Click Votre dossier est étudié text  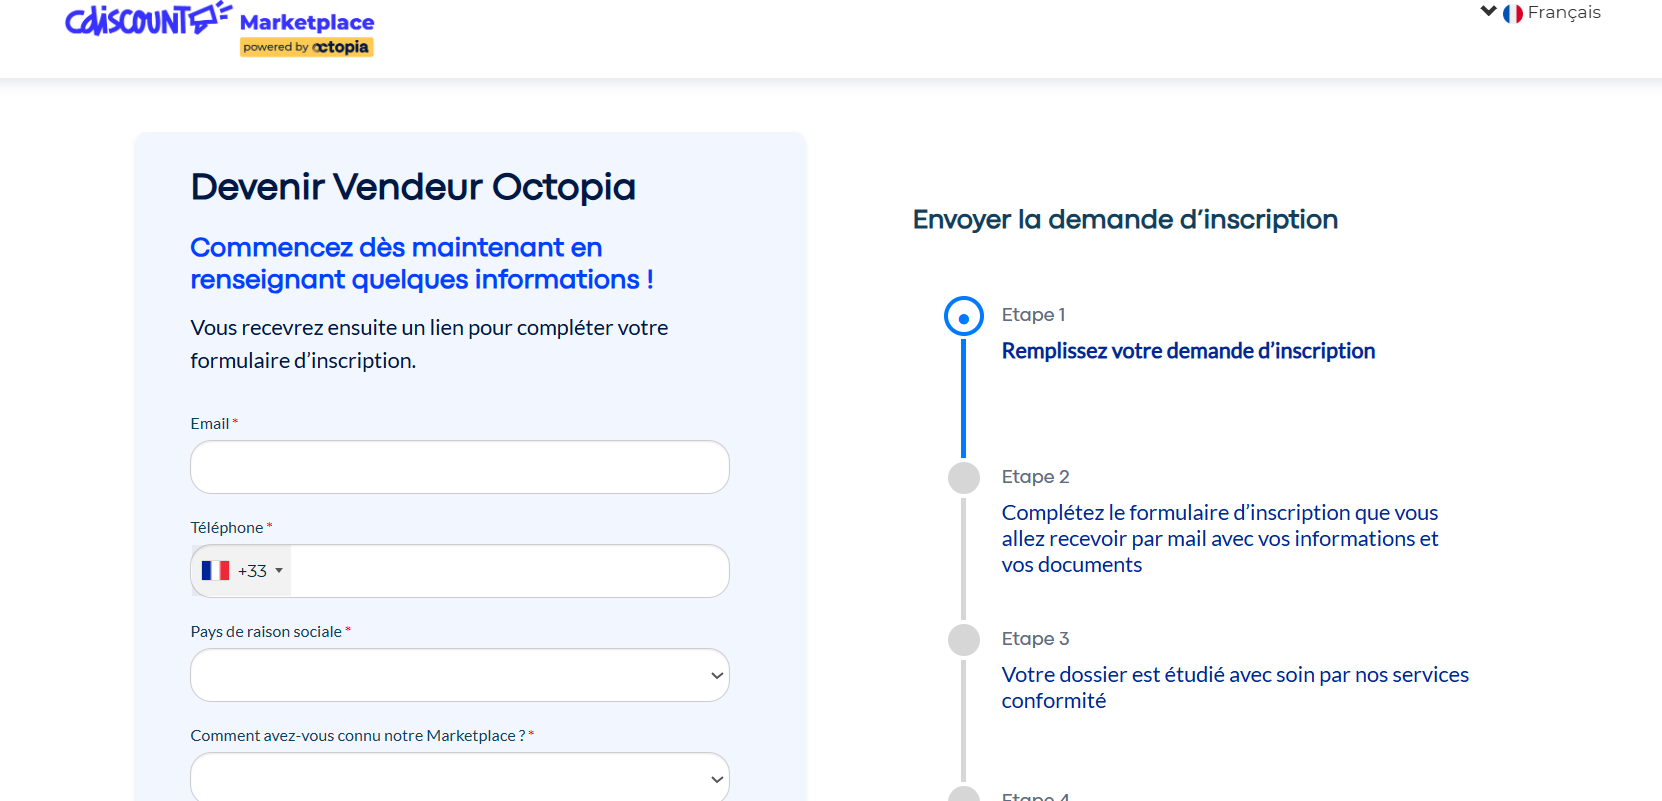pos(1235,688)
